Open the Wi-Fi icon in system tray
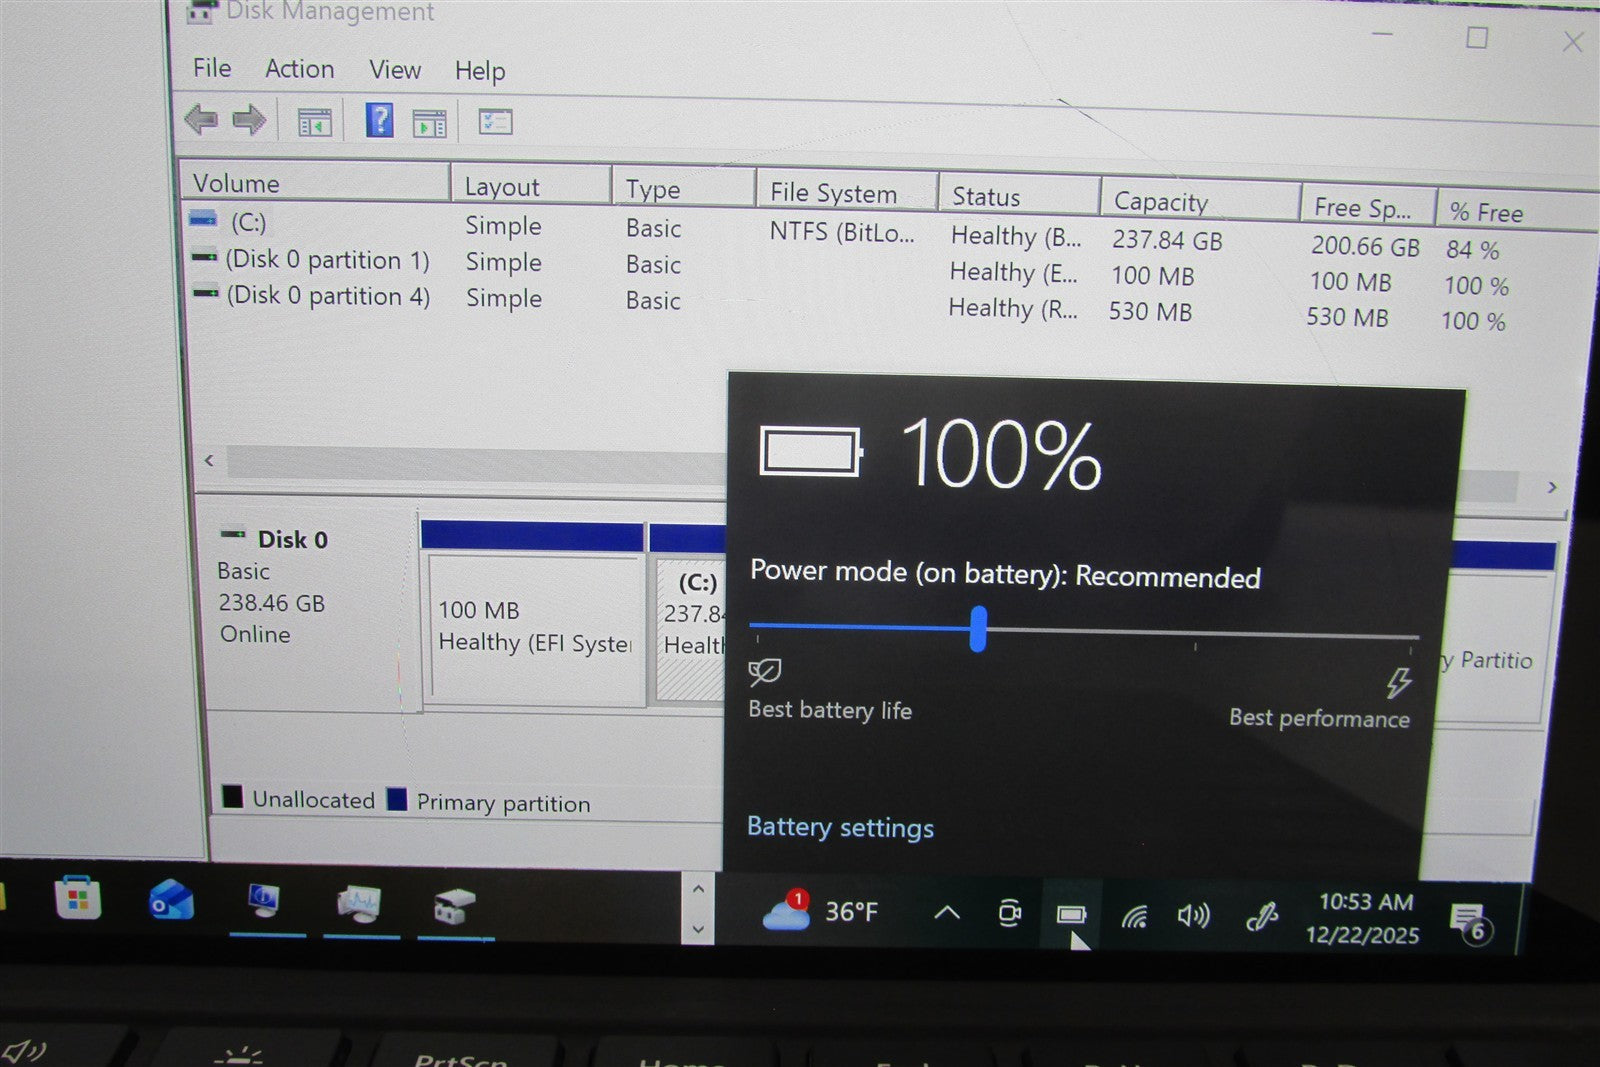Image resolution: width=1600 pixels, height=1067 pixels. pyautogui.click(x=1135, y=913)
